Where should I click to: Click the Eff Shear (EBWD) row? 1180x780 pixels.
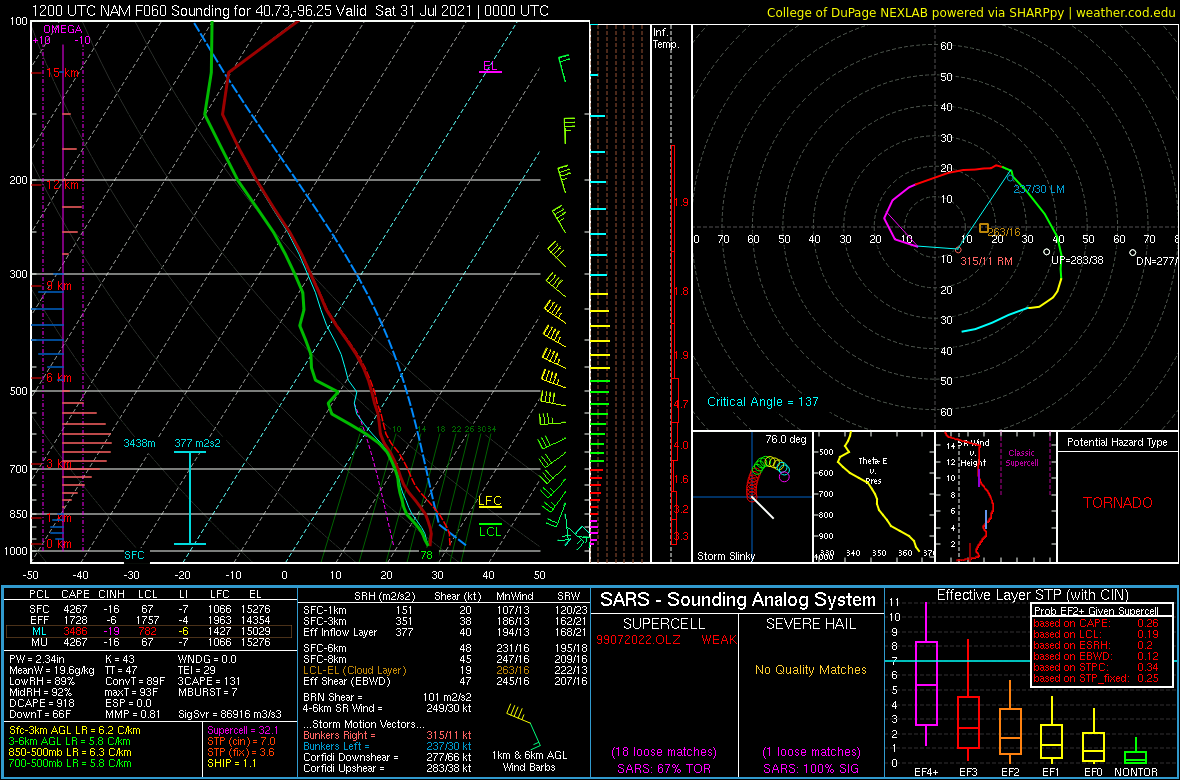[446, 681]
